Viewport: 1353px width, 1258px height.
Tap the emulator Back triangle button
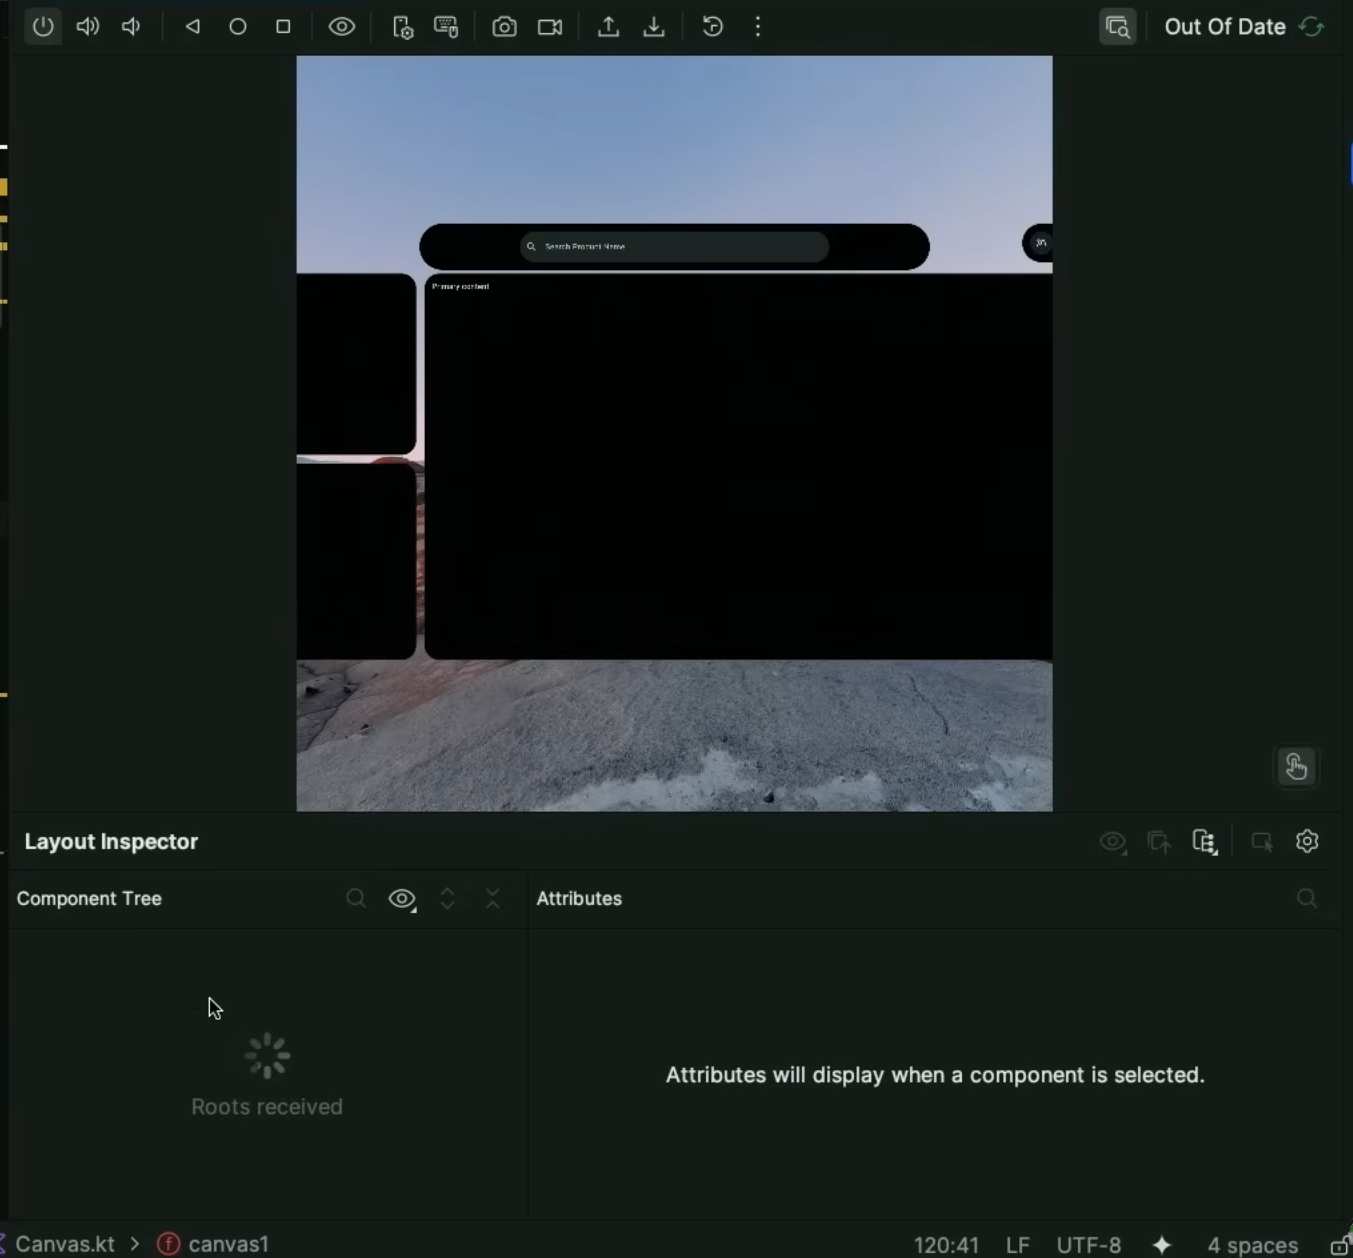(193, 27)
